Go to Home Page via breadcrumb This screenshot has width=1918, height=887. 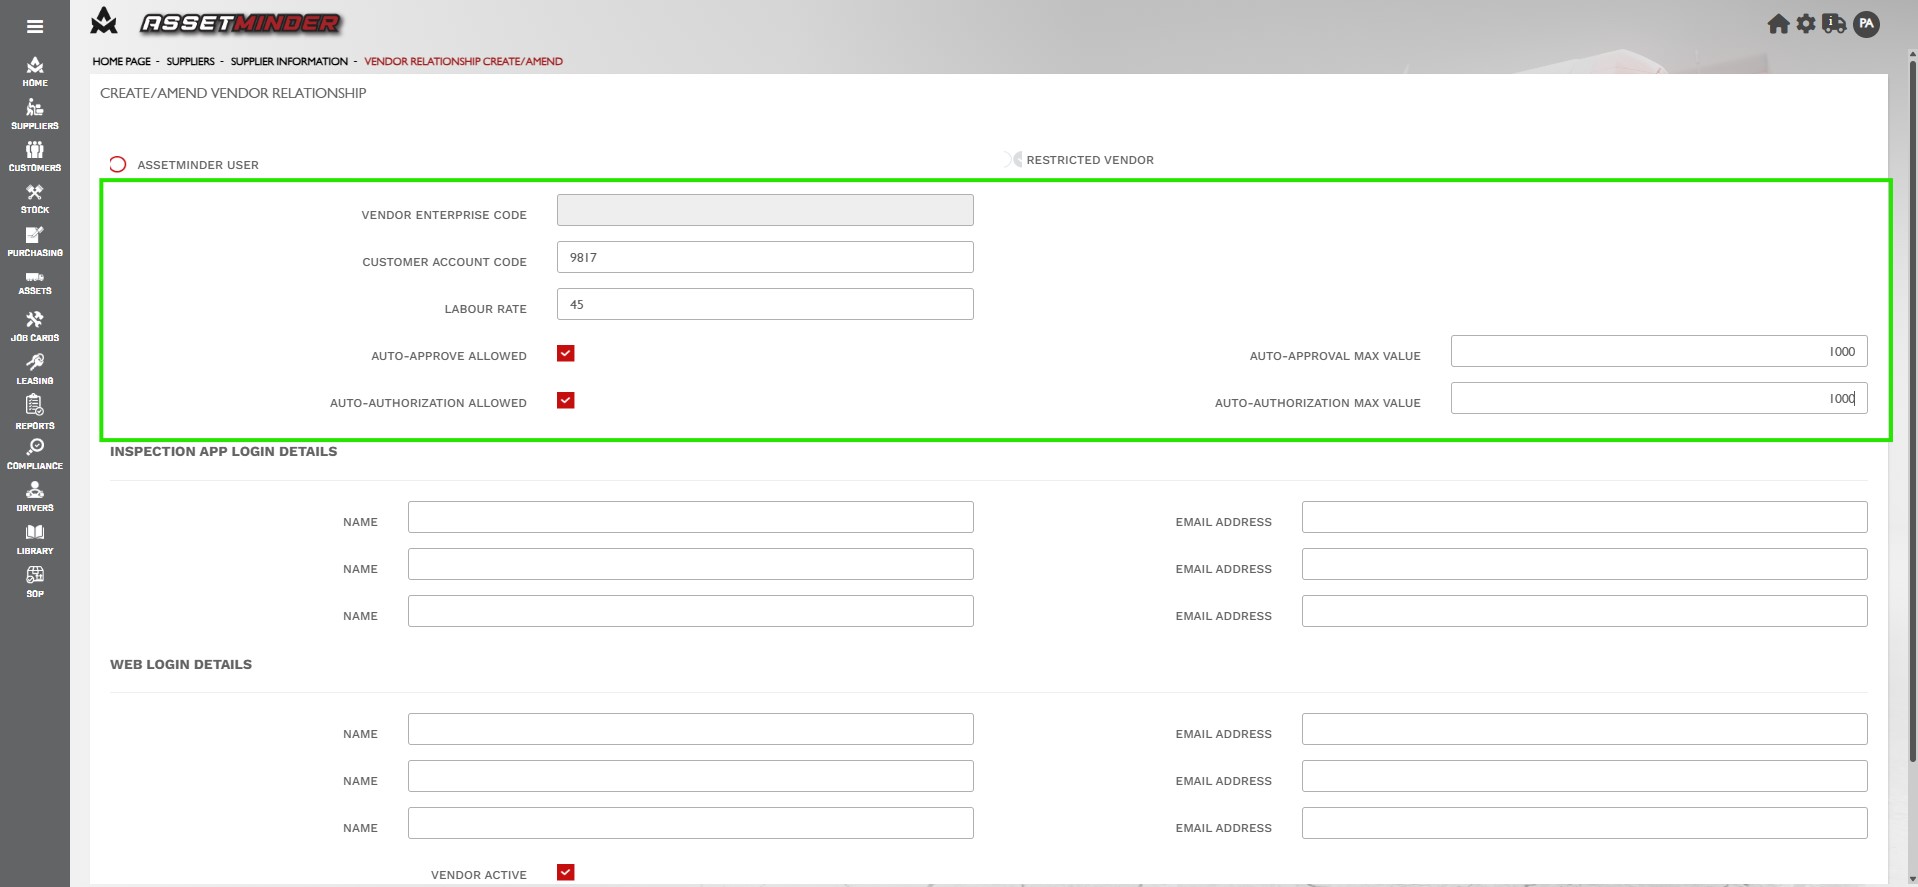(121, 61)
